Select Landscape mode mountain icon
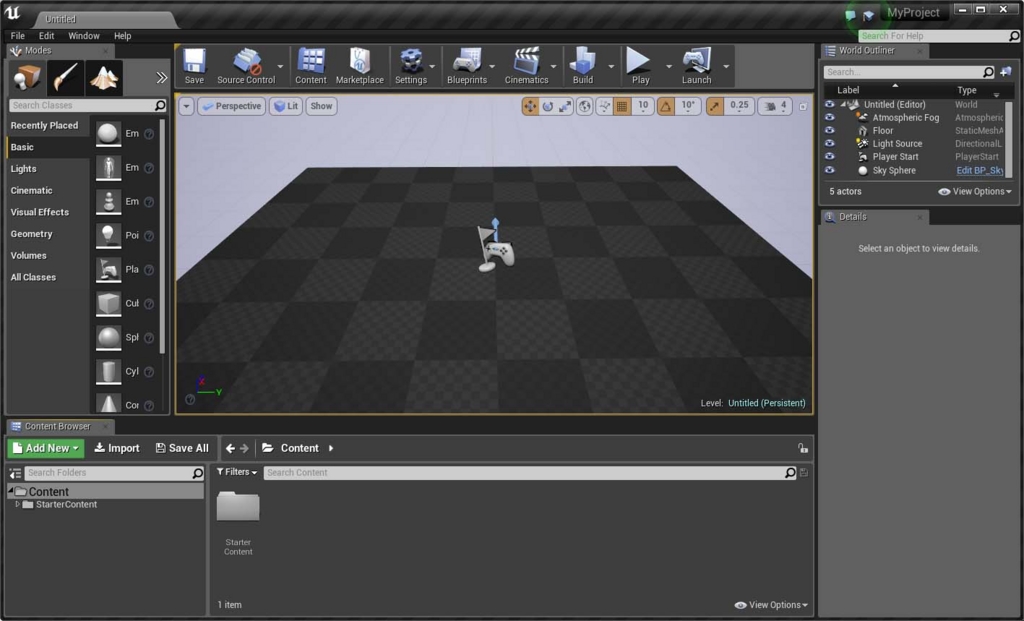This screenshot has width=1024, height=621. tap(104, 78)
